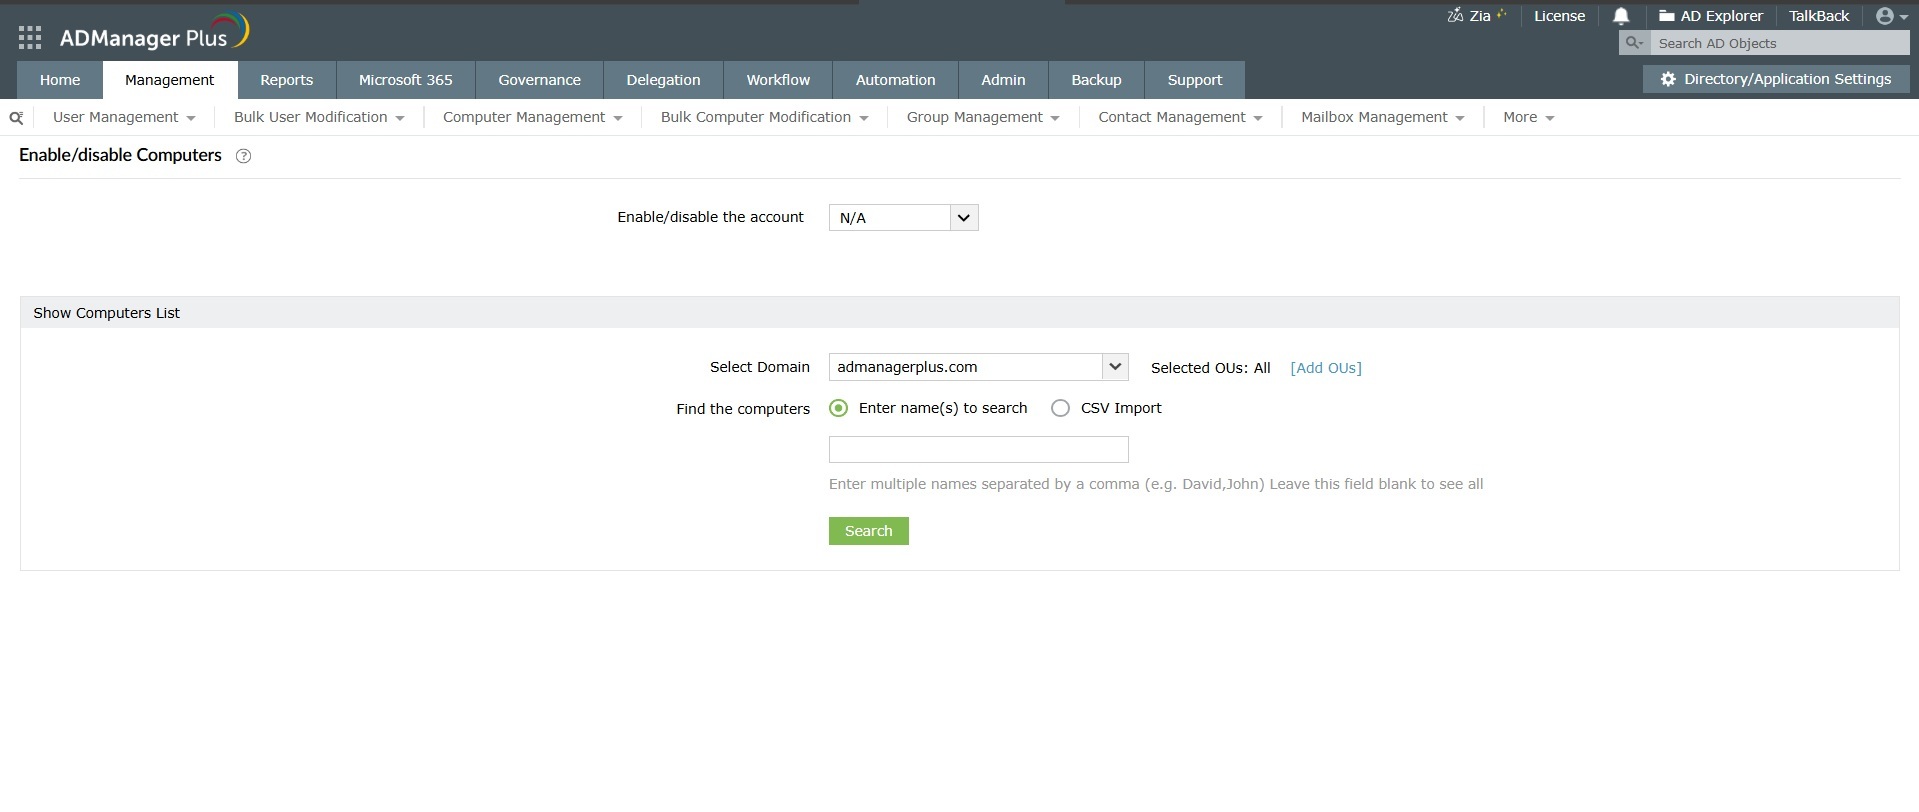Expand the Bulk User Modification menu
The height and width of the screenshot is (812, 1919).
pos(319,117)
